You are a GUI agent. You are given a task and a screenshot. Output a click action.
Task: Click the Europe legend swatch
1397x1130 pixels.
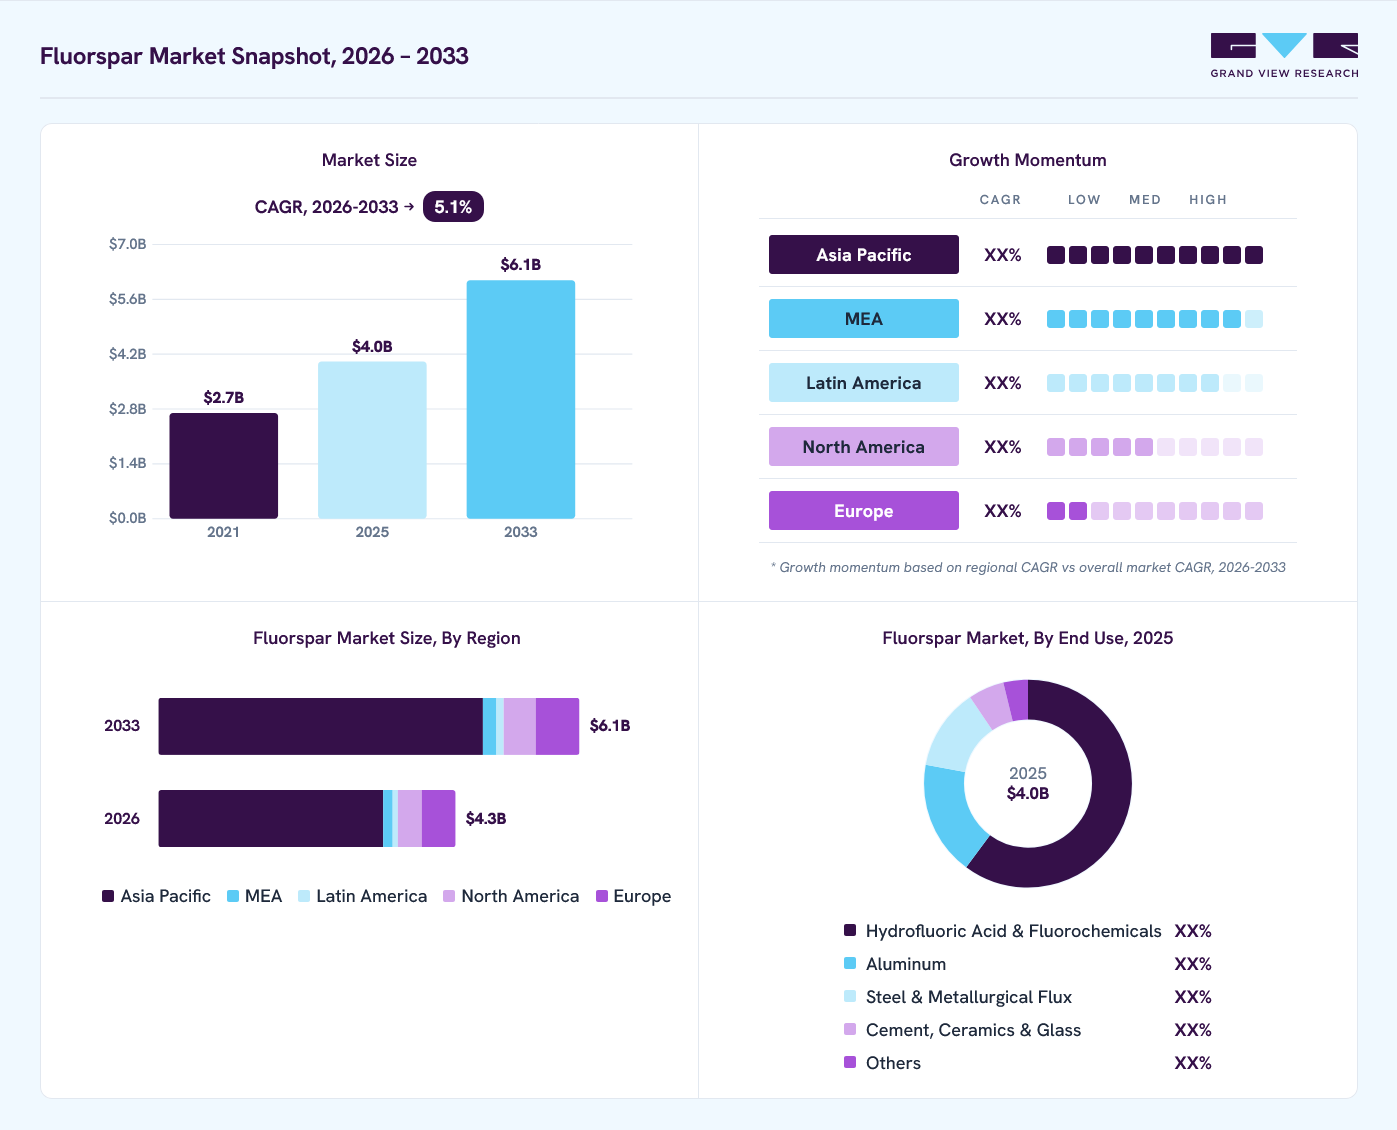(602, 896)
